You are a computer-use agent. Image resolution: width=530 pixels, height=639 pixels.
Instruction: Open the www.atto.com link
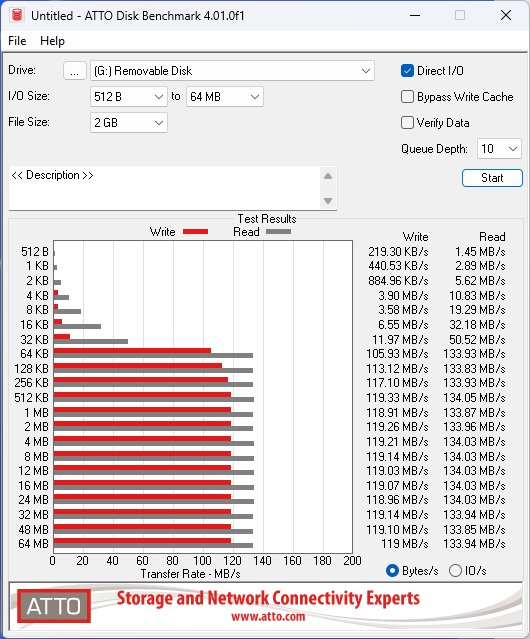(x=268, y=616)
